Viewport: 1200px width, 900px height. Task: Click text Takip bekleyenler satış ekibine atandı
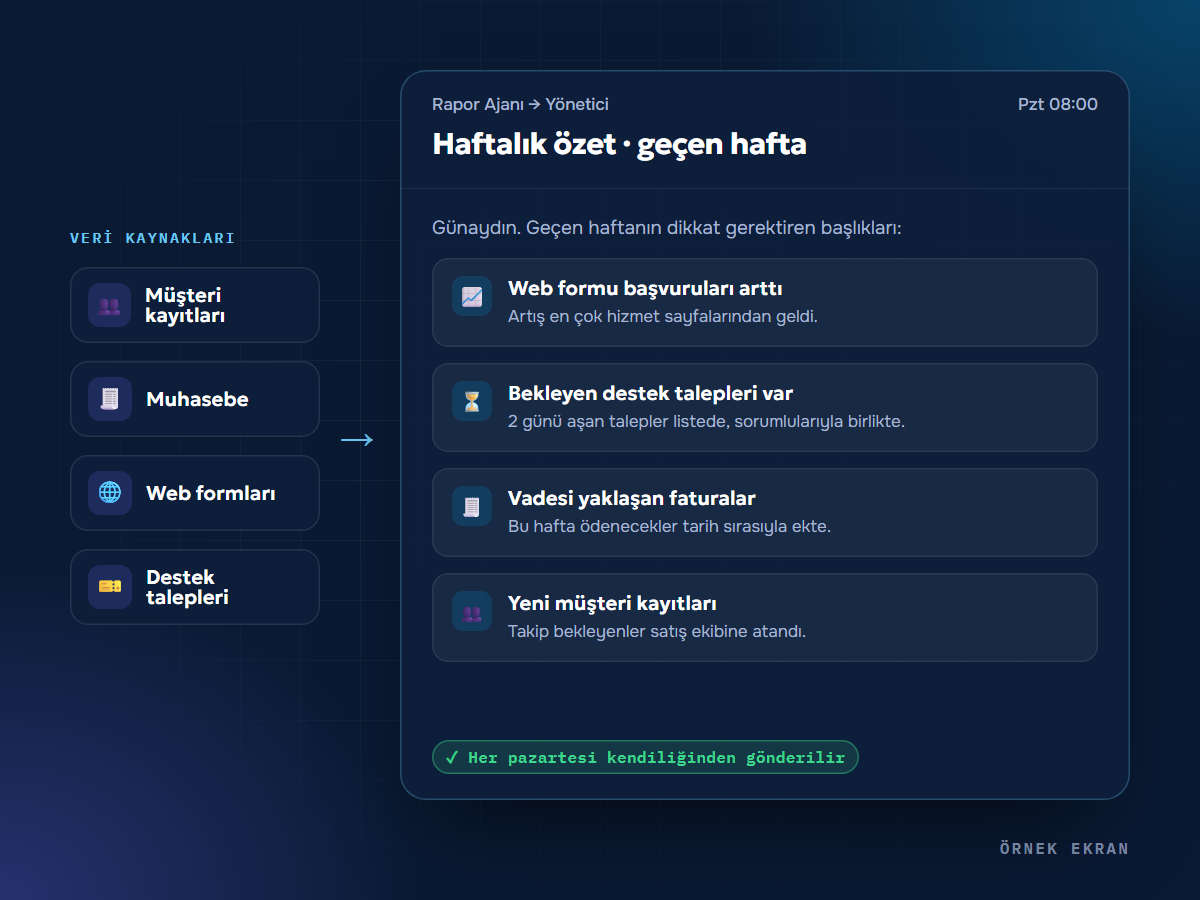click(657, 631)
